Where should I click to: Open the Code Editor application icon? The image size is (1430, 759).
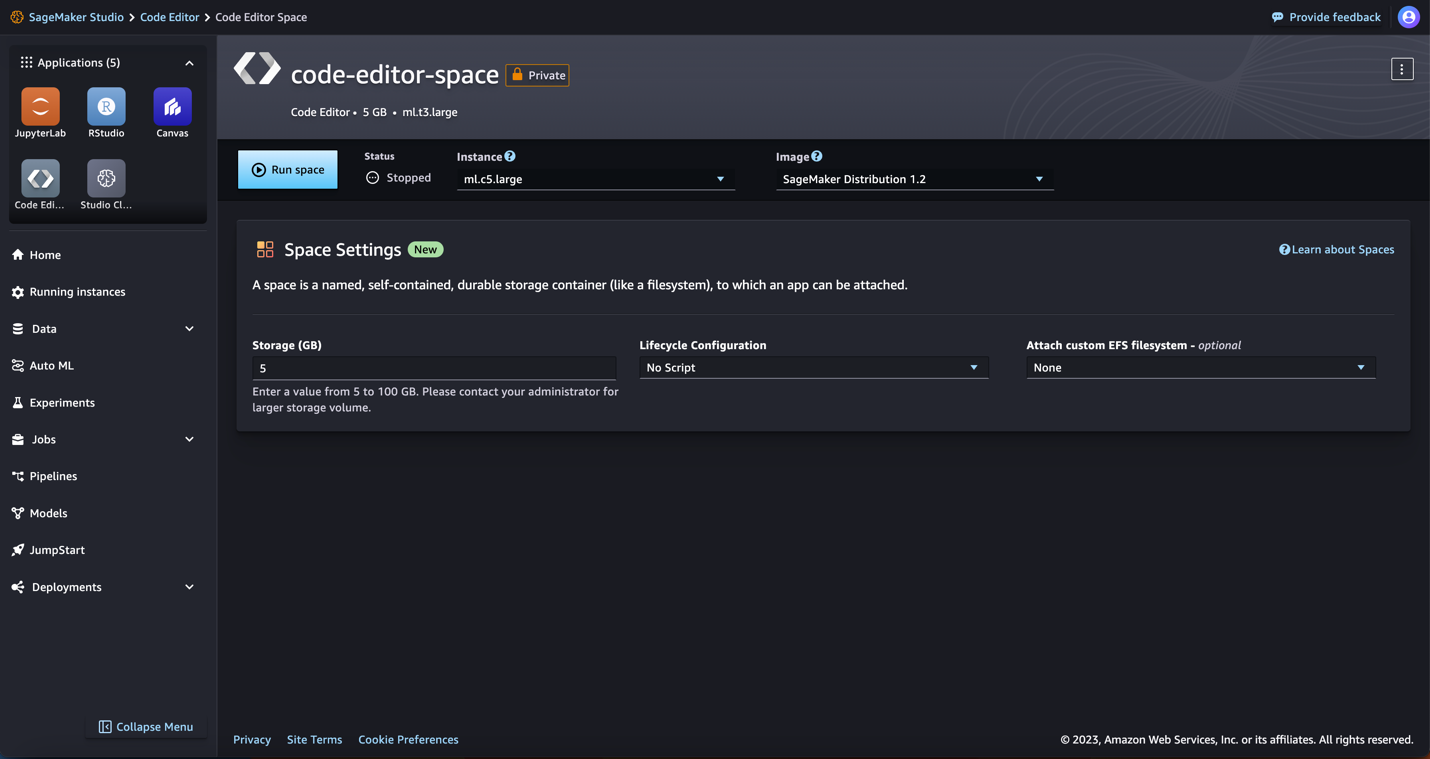tap(40, 179)
